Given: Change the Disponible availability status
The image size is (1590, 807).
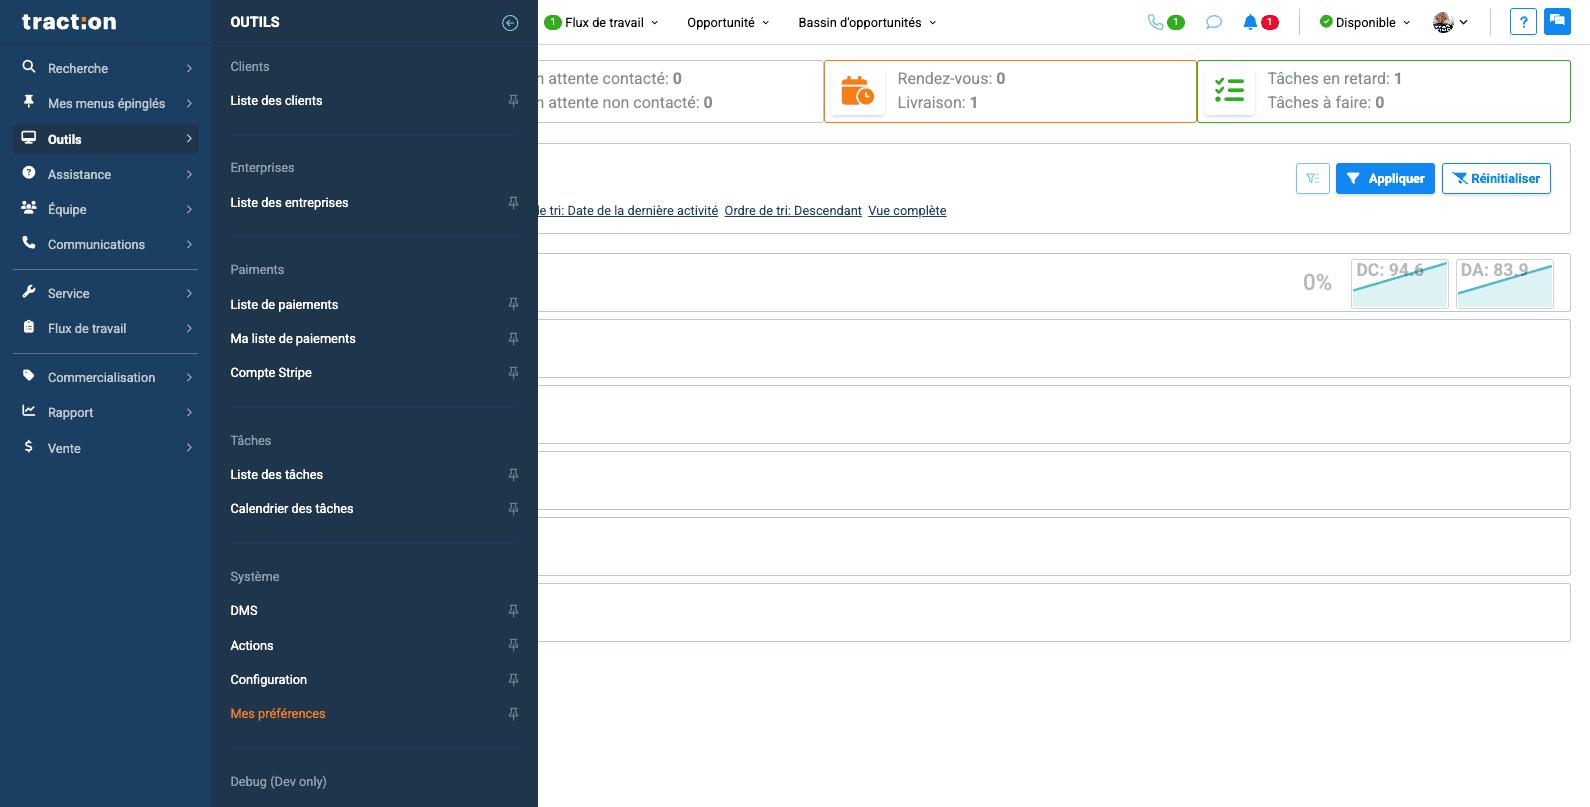Looking at the screenshot, I should point(1365,22).
